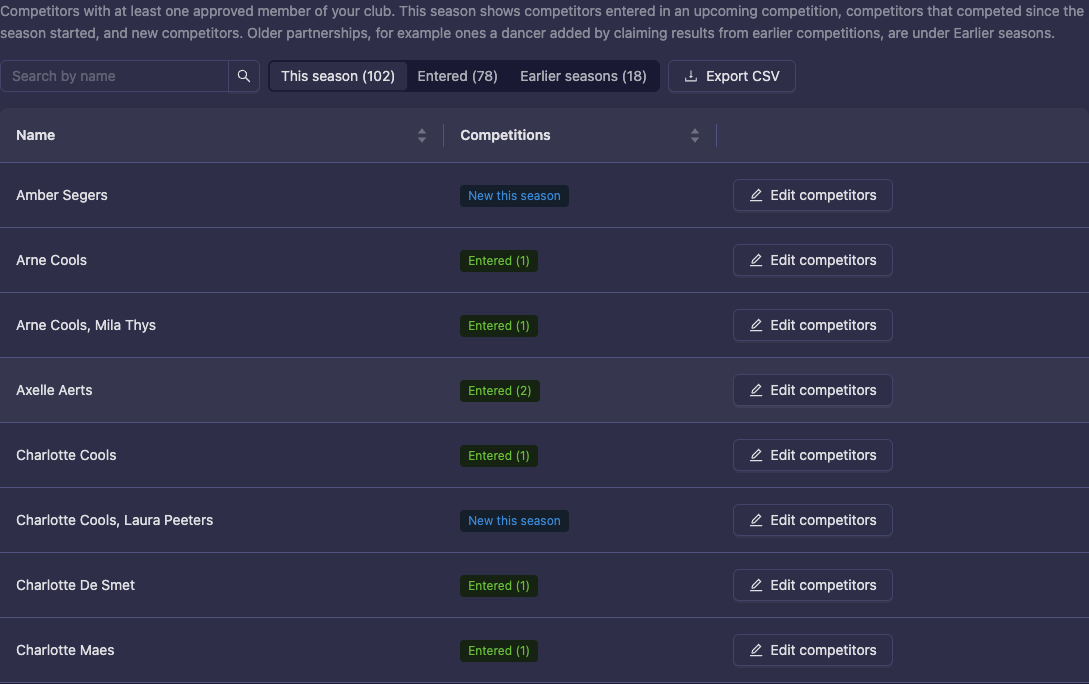Edit competitors for Axelle Aerts

[813, 390]
